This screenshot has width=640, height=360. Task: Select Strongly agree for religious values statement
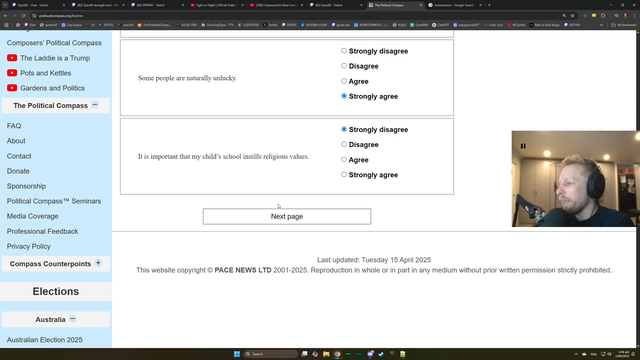(344, 174)
